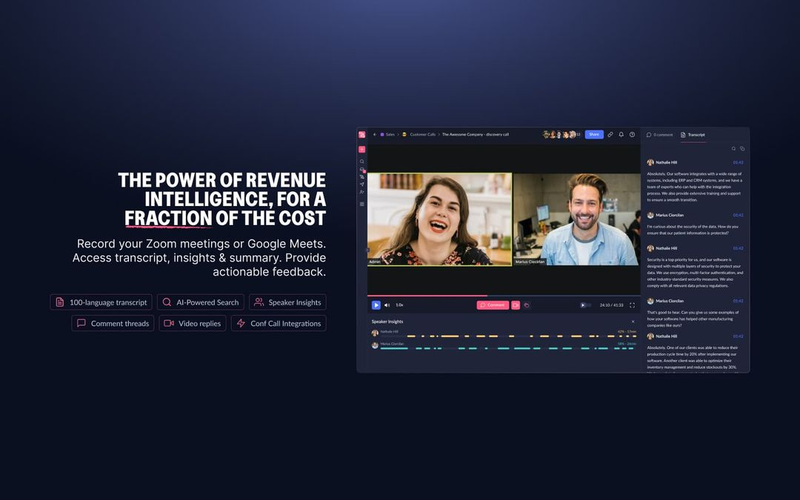Change playback speed from 1.0x

399,305
